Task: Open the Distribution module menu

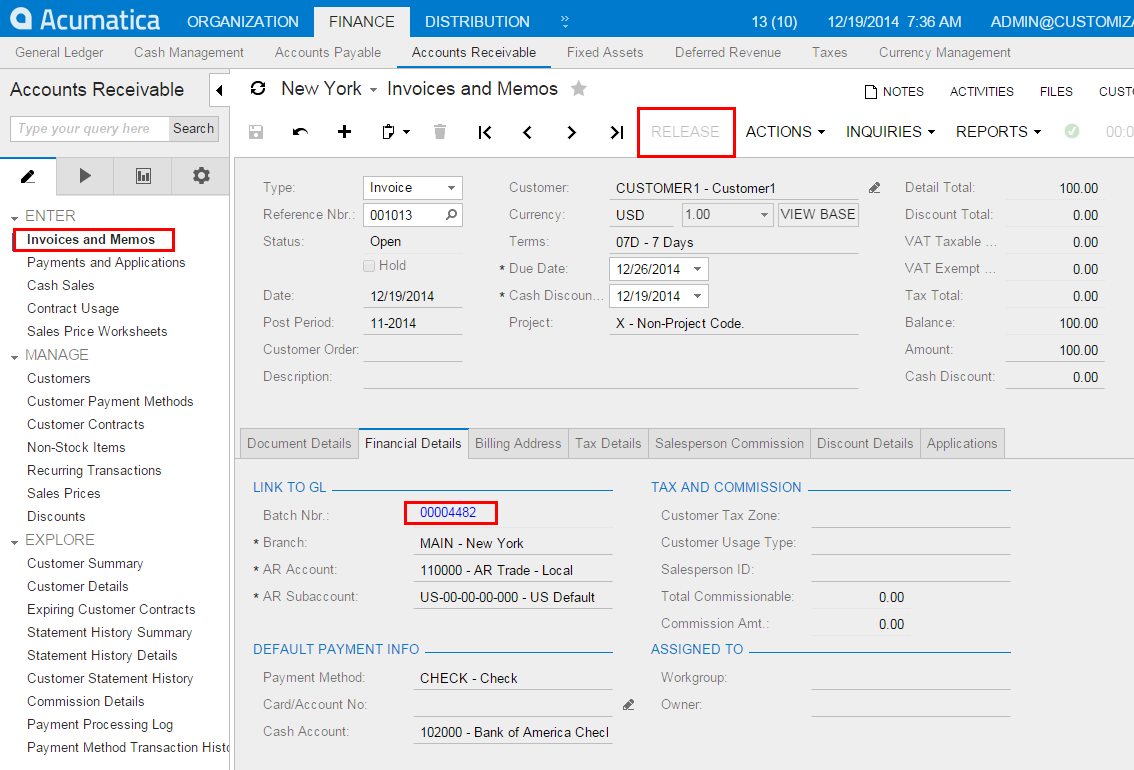Action: pos(477,21)
